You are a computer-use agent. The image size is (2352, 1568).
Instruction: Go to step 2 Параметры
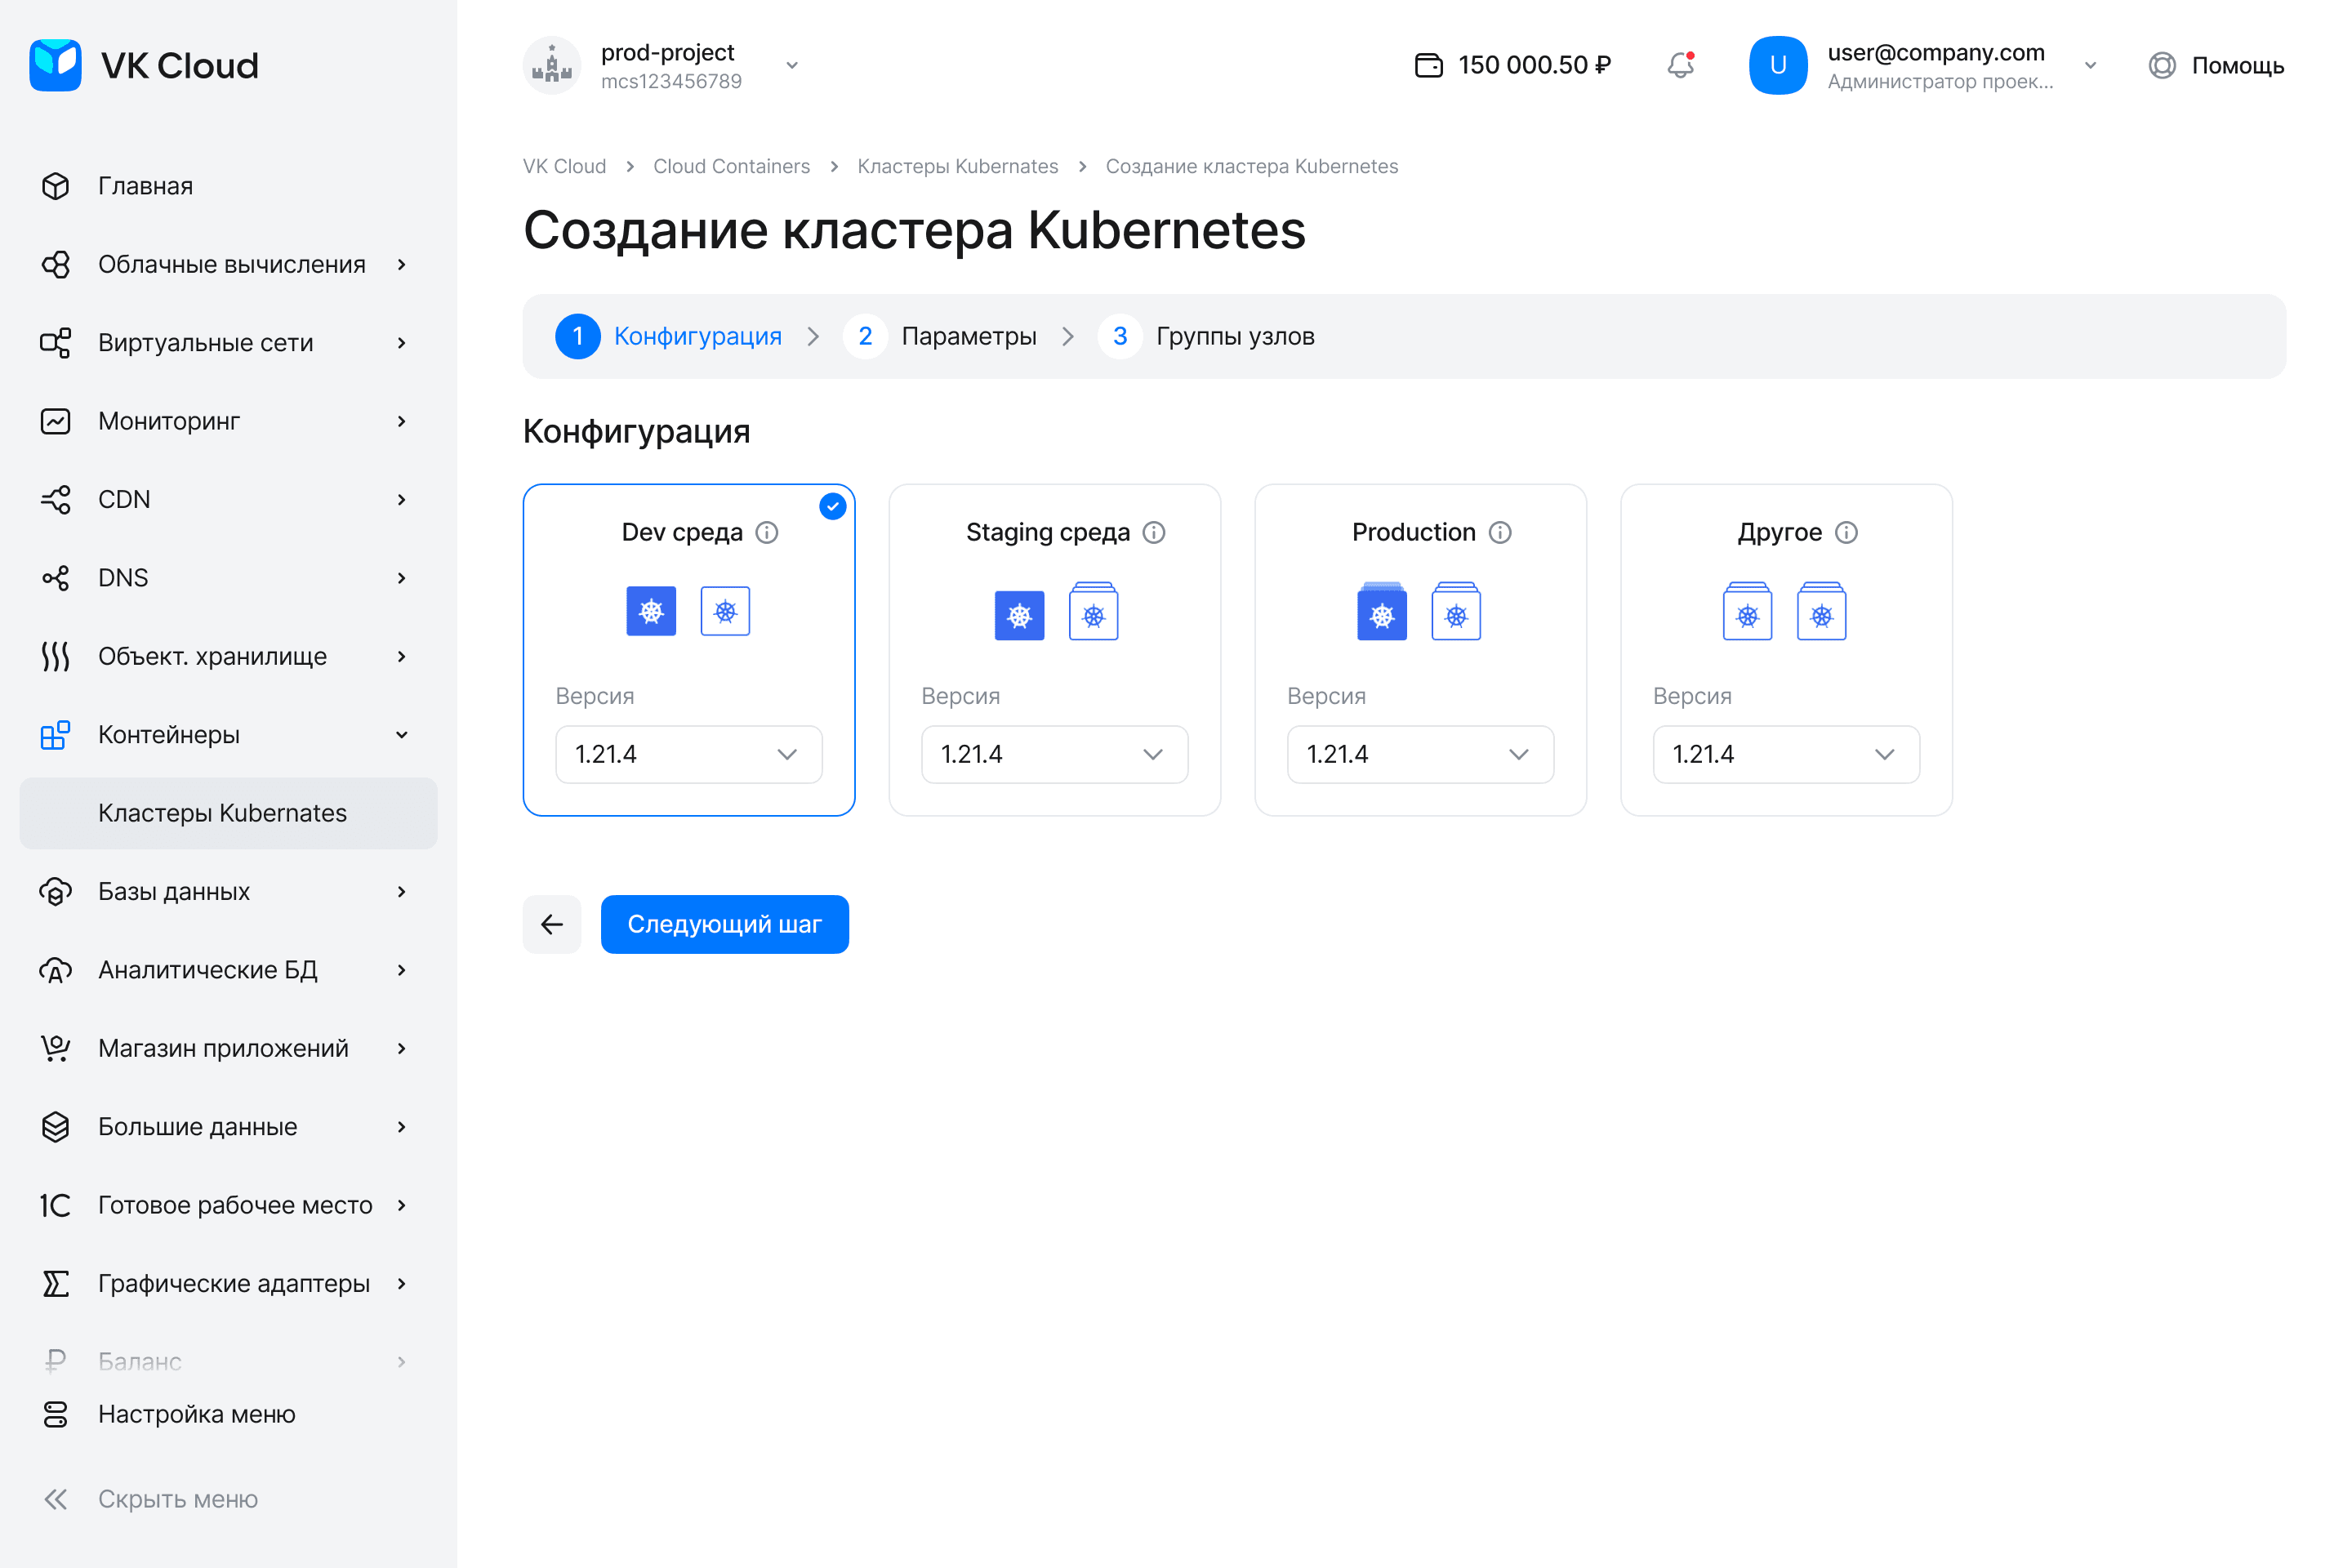pyautogui.click(x=940, y=336)
